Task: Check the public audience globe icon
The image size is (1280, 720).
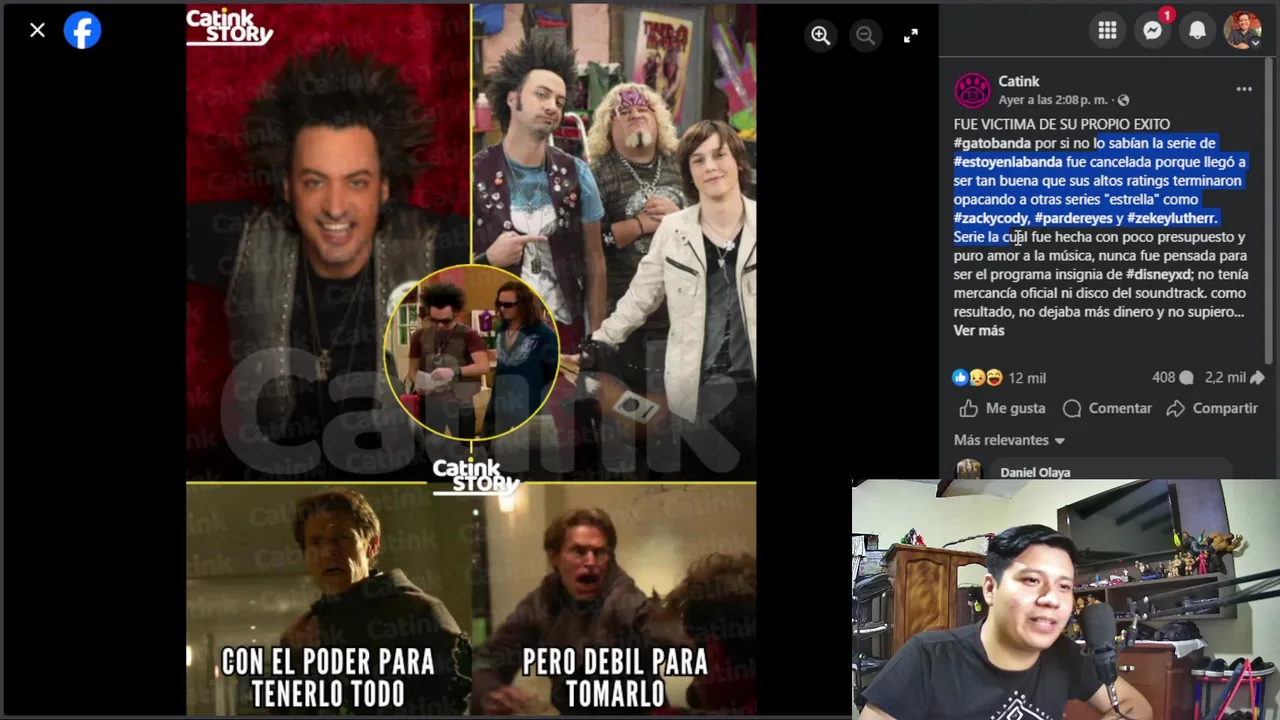Action: [1123, 100]
